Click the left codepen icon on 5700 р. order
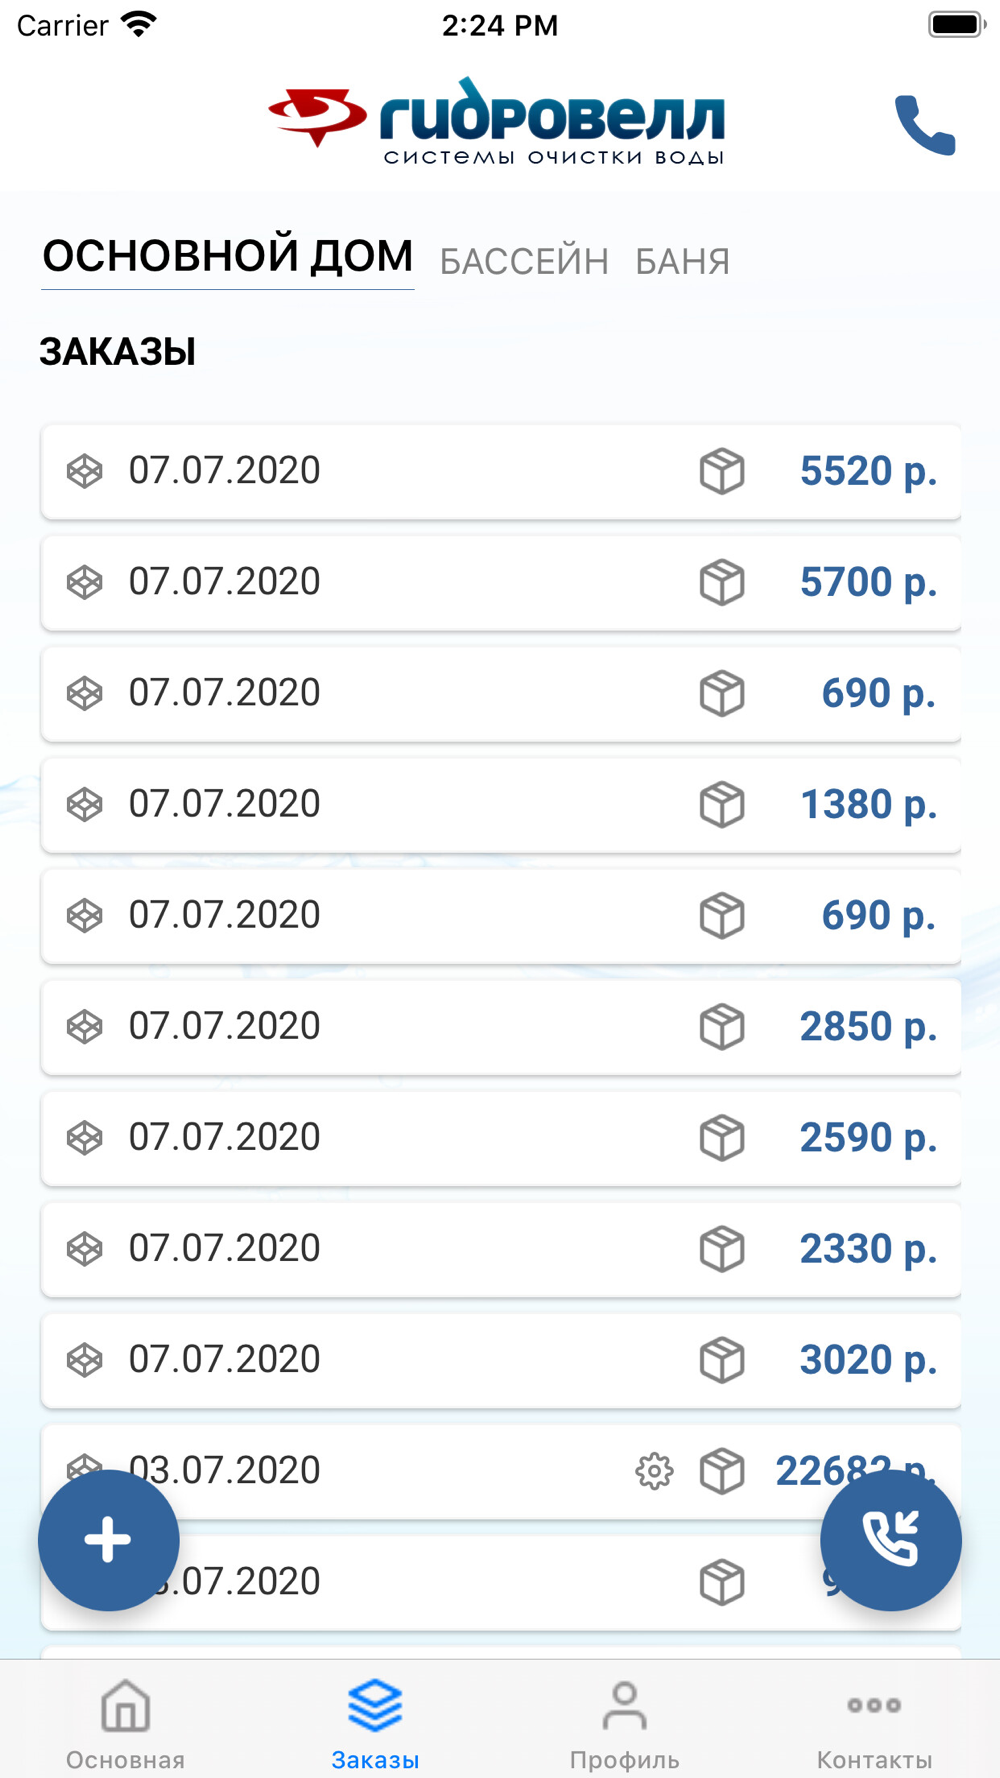Viewport: 1000px width, 1778px height. pyautogui.click(x=85, y=582)
